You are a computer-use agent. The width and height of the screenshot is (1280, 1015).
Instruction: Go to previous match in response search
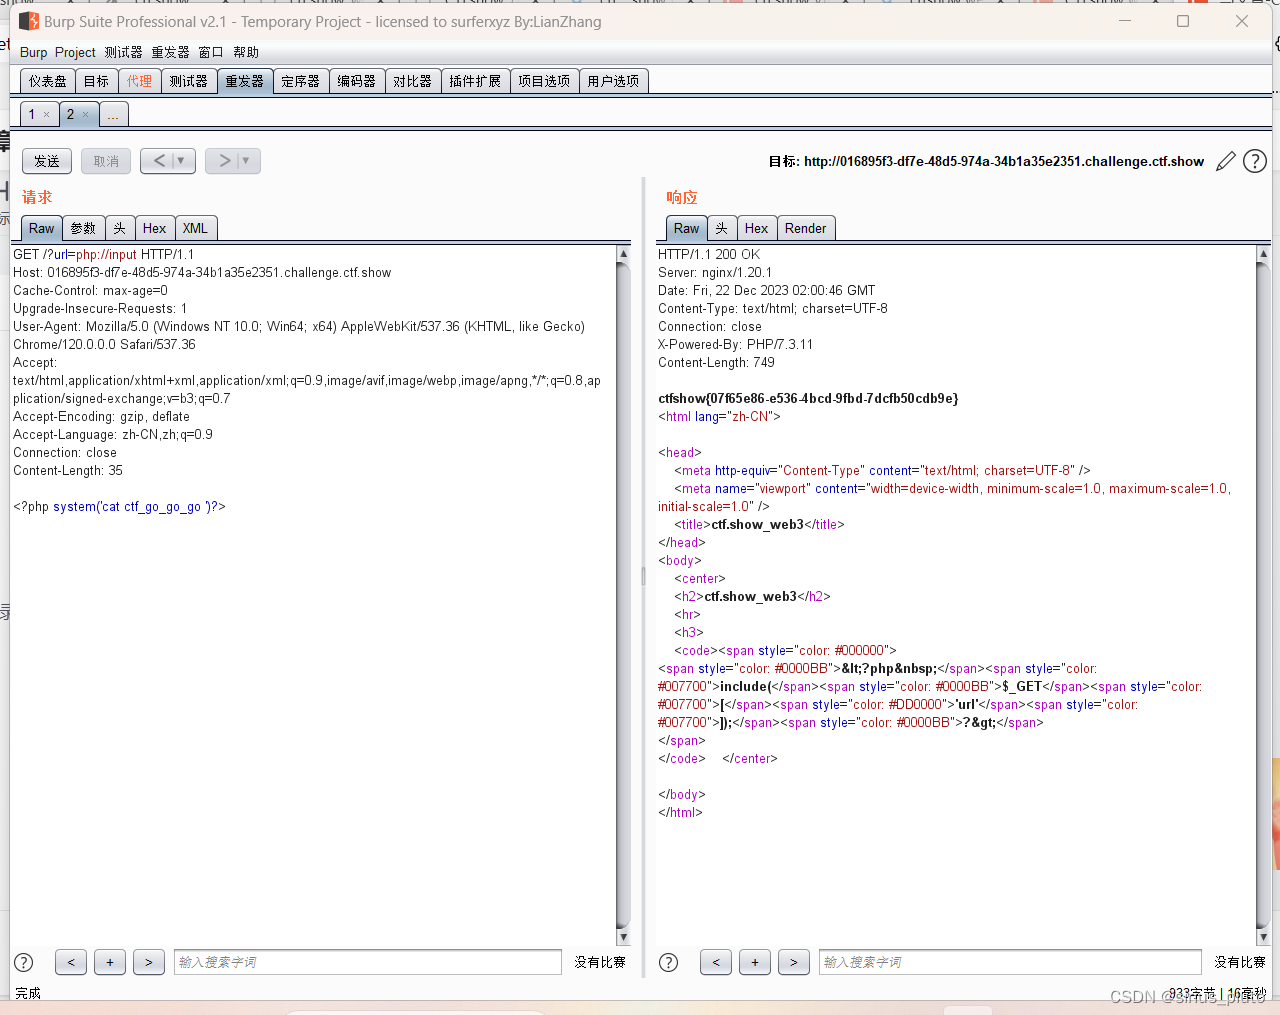(x=716, y=962)
